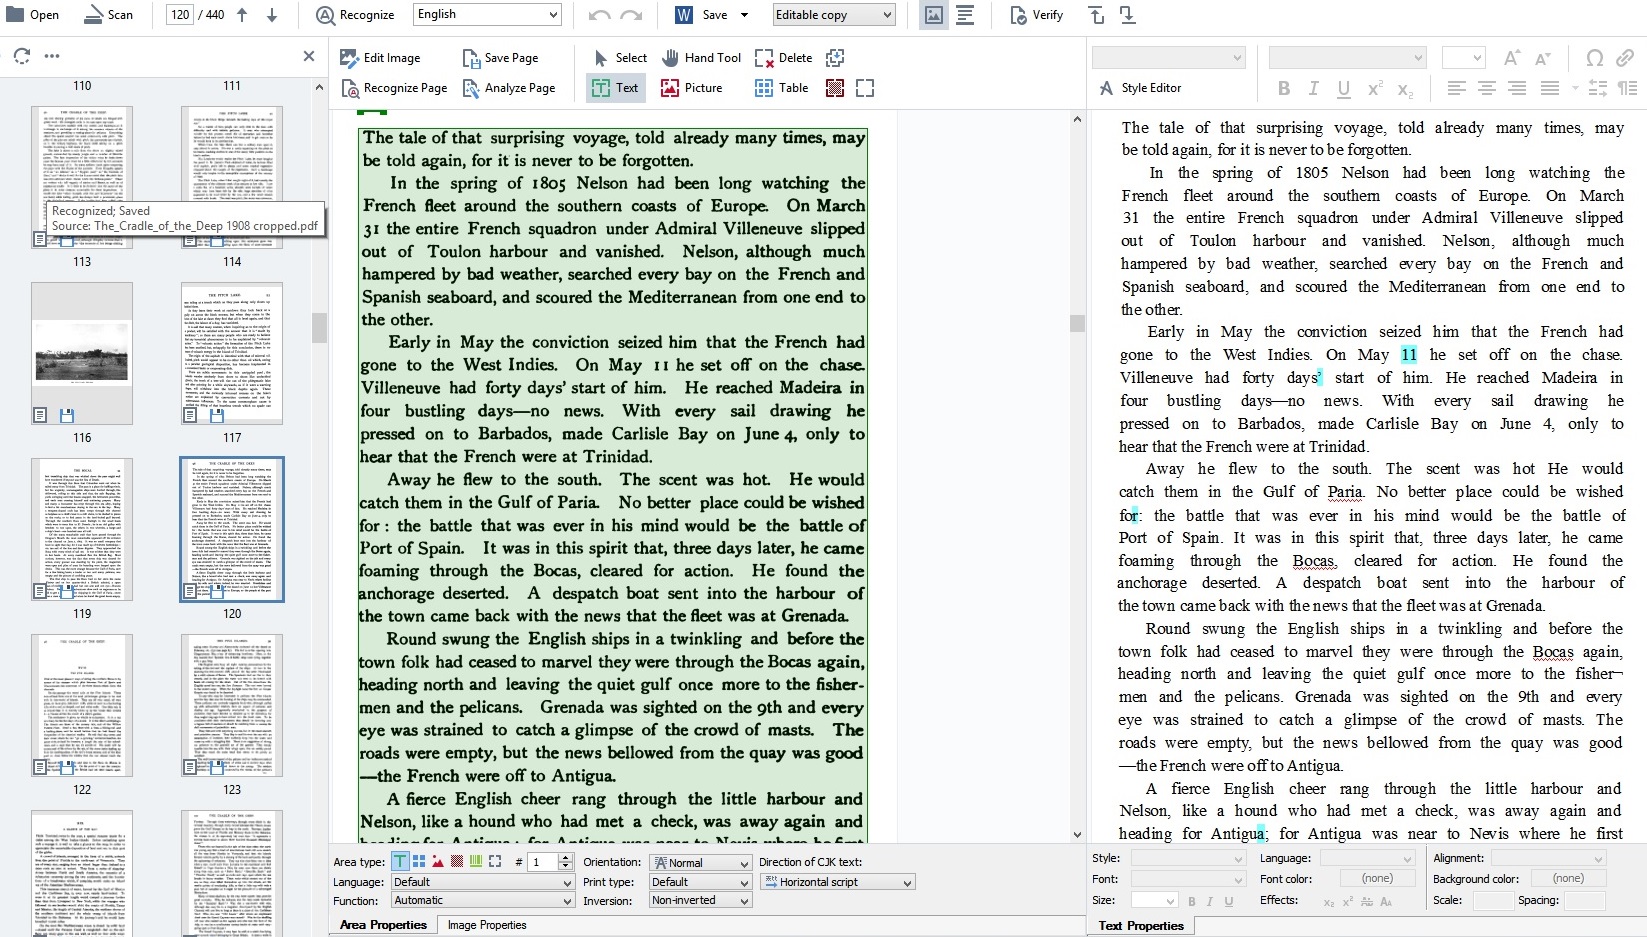Toggle image pane view in toolbar
This screenshot has height=937, width=1647.
point(933,15)
